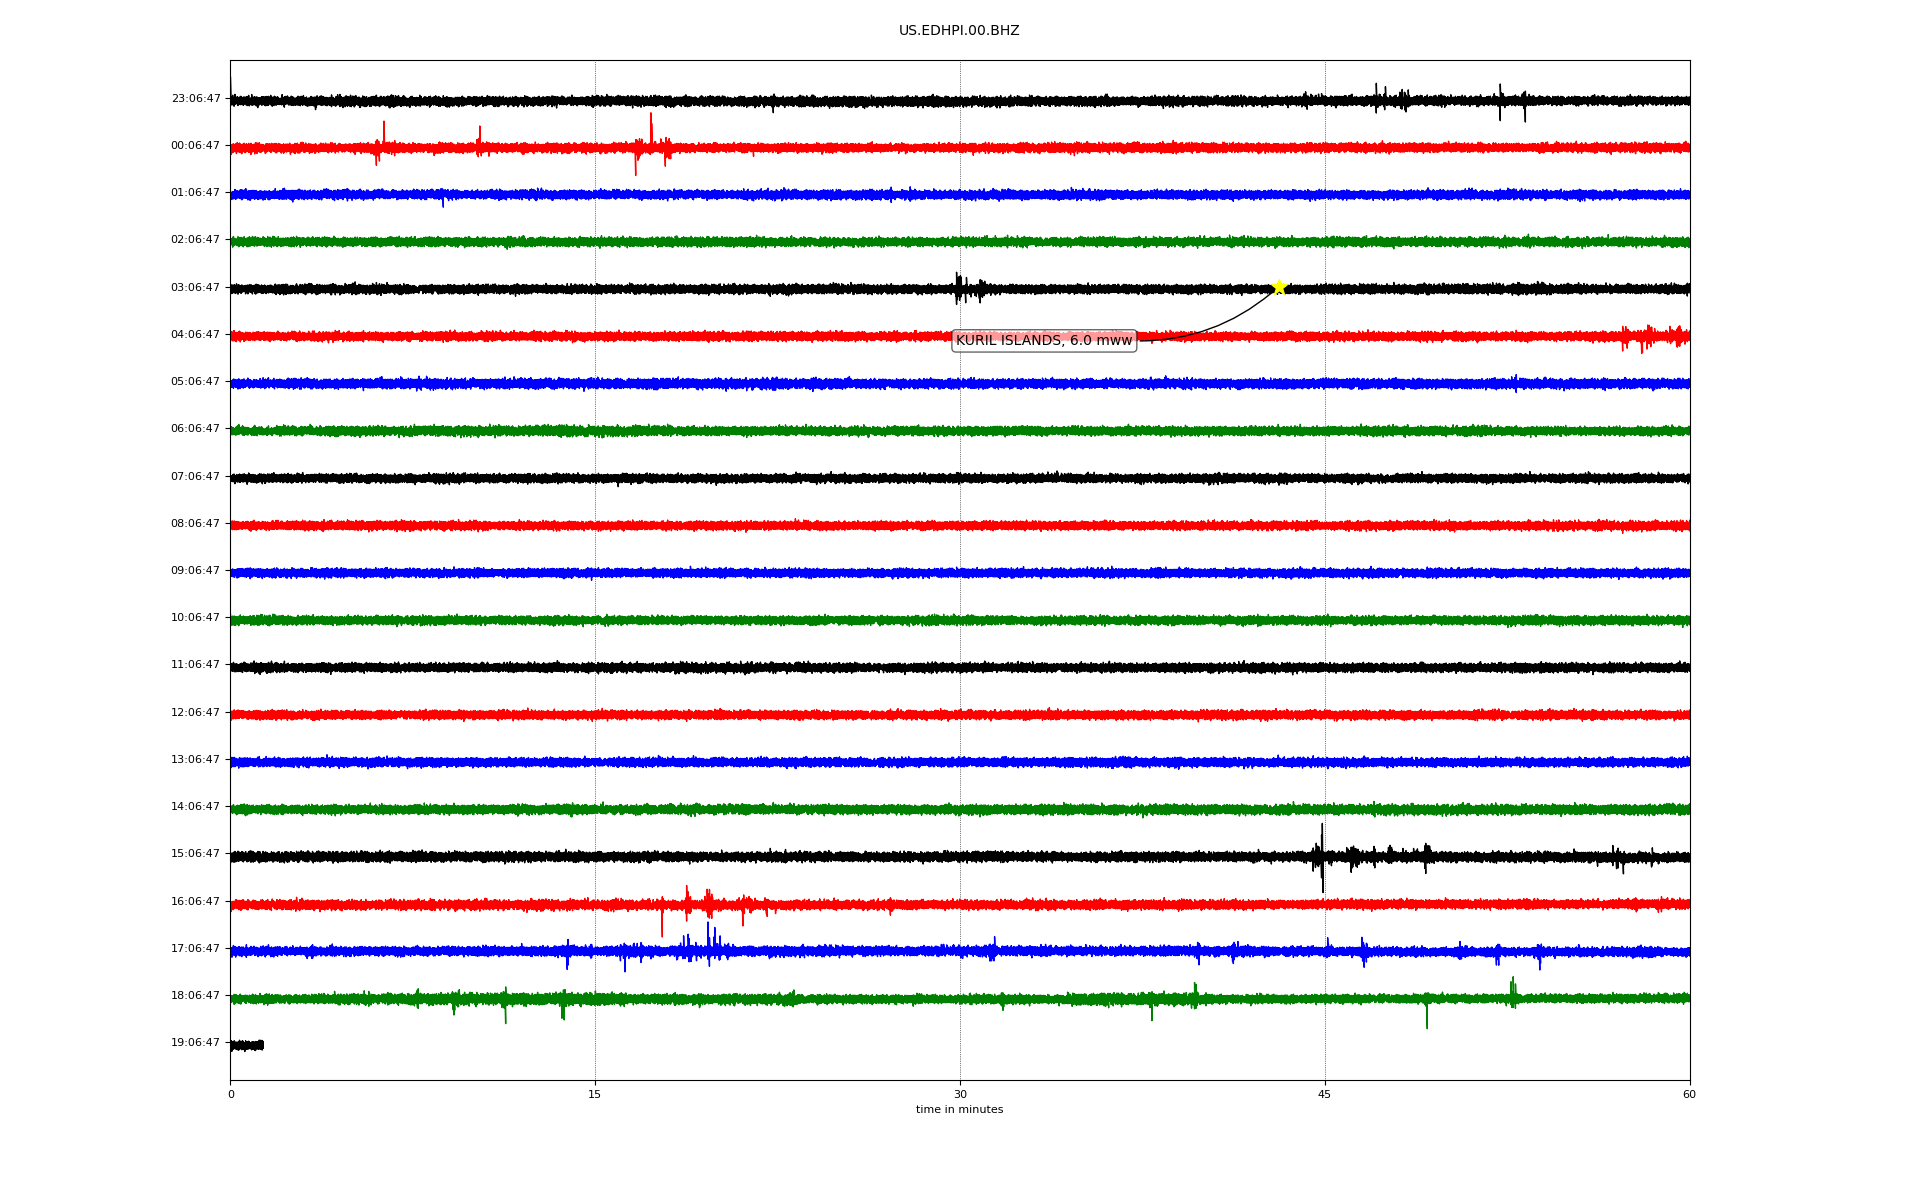Click the 03:06:47 time label
The width and height of the screenshot is (1920, 1200).
click(196, 288)
